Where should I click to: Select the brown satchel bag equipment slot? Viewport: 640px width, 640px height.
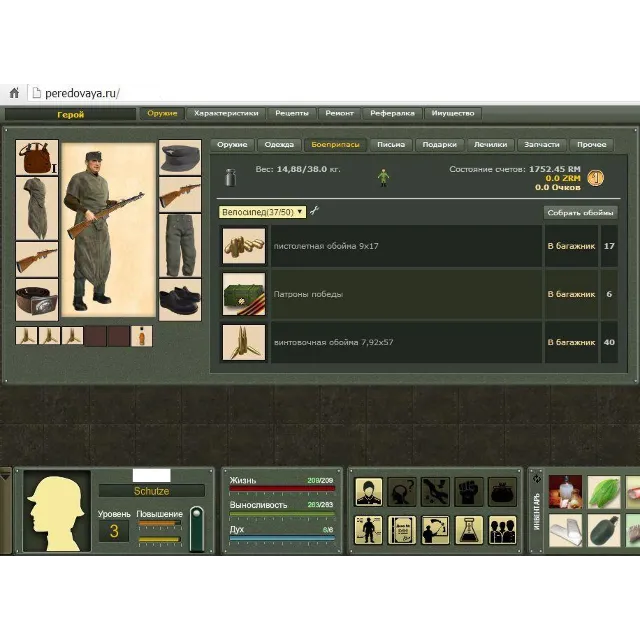pyautogui.click(x=37, y=158)
